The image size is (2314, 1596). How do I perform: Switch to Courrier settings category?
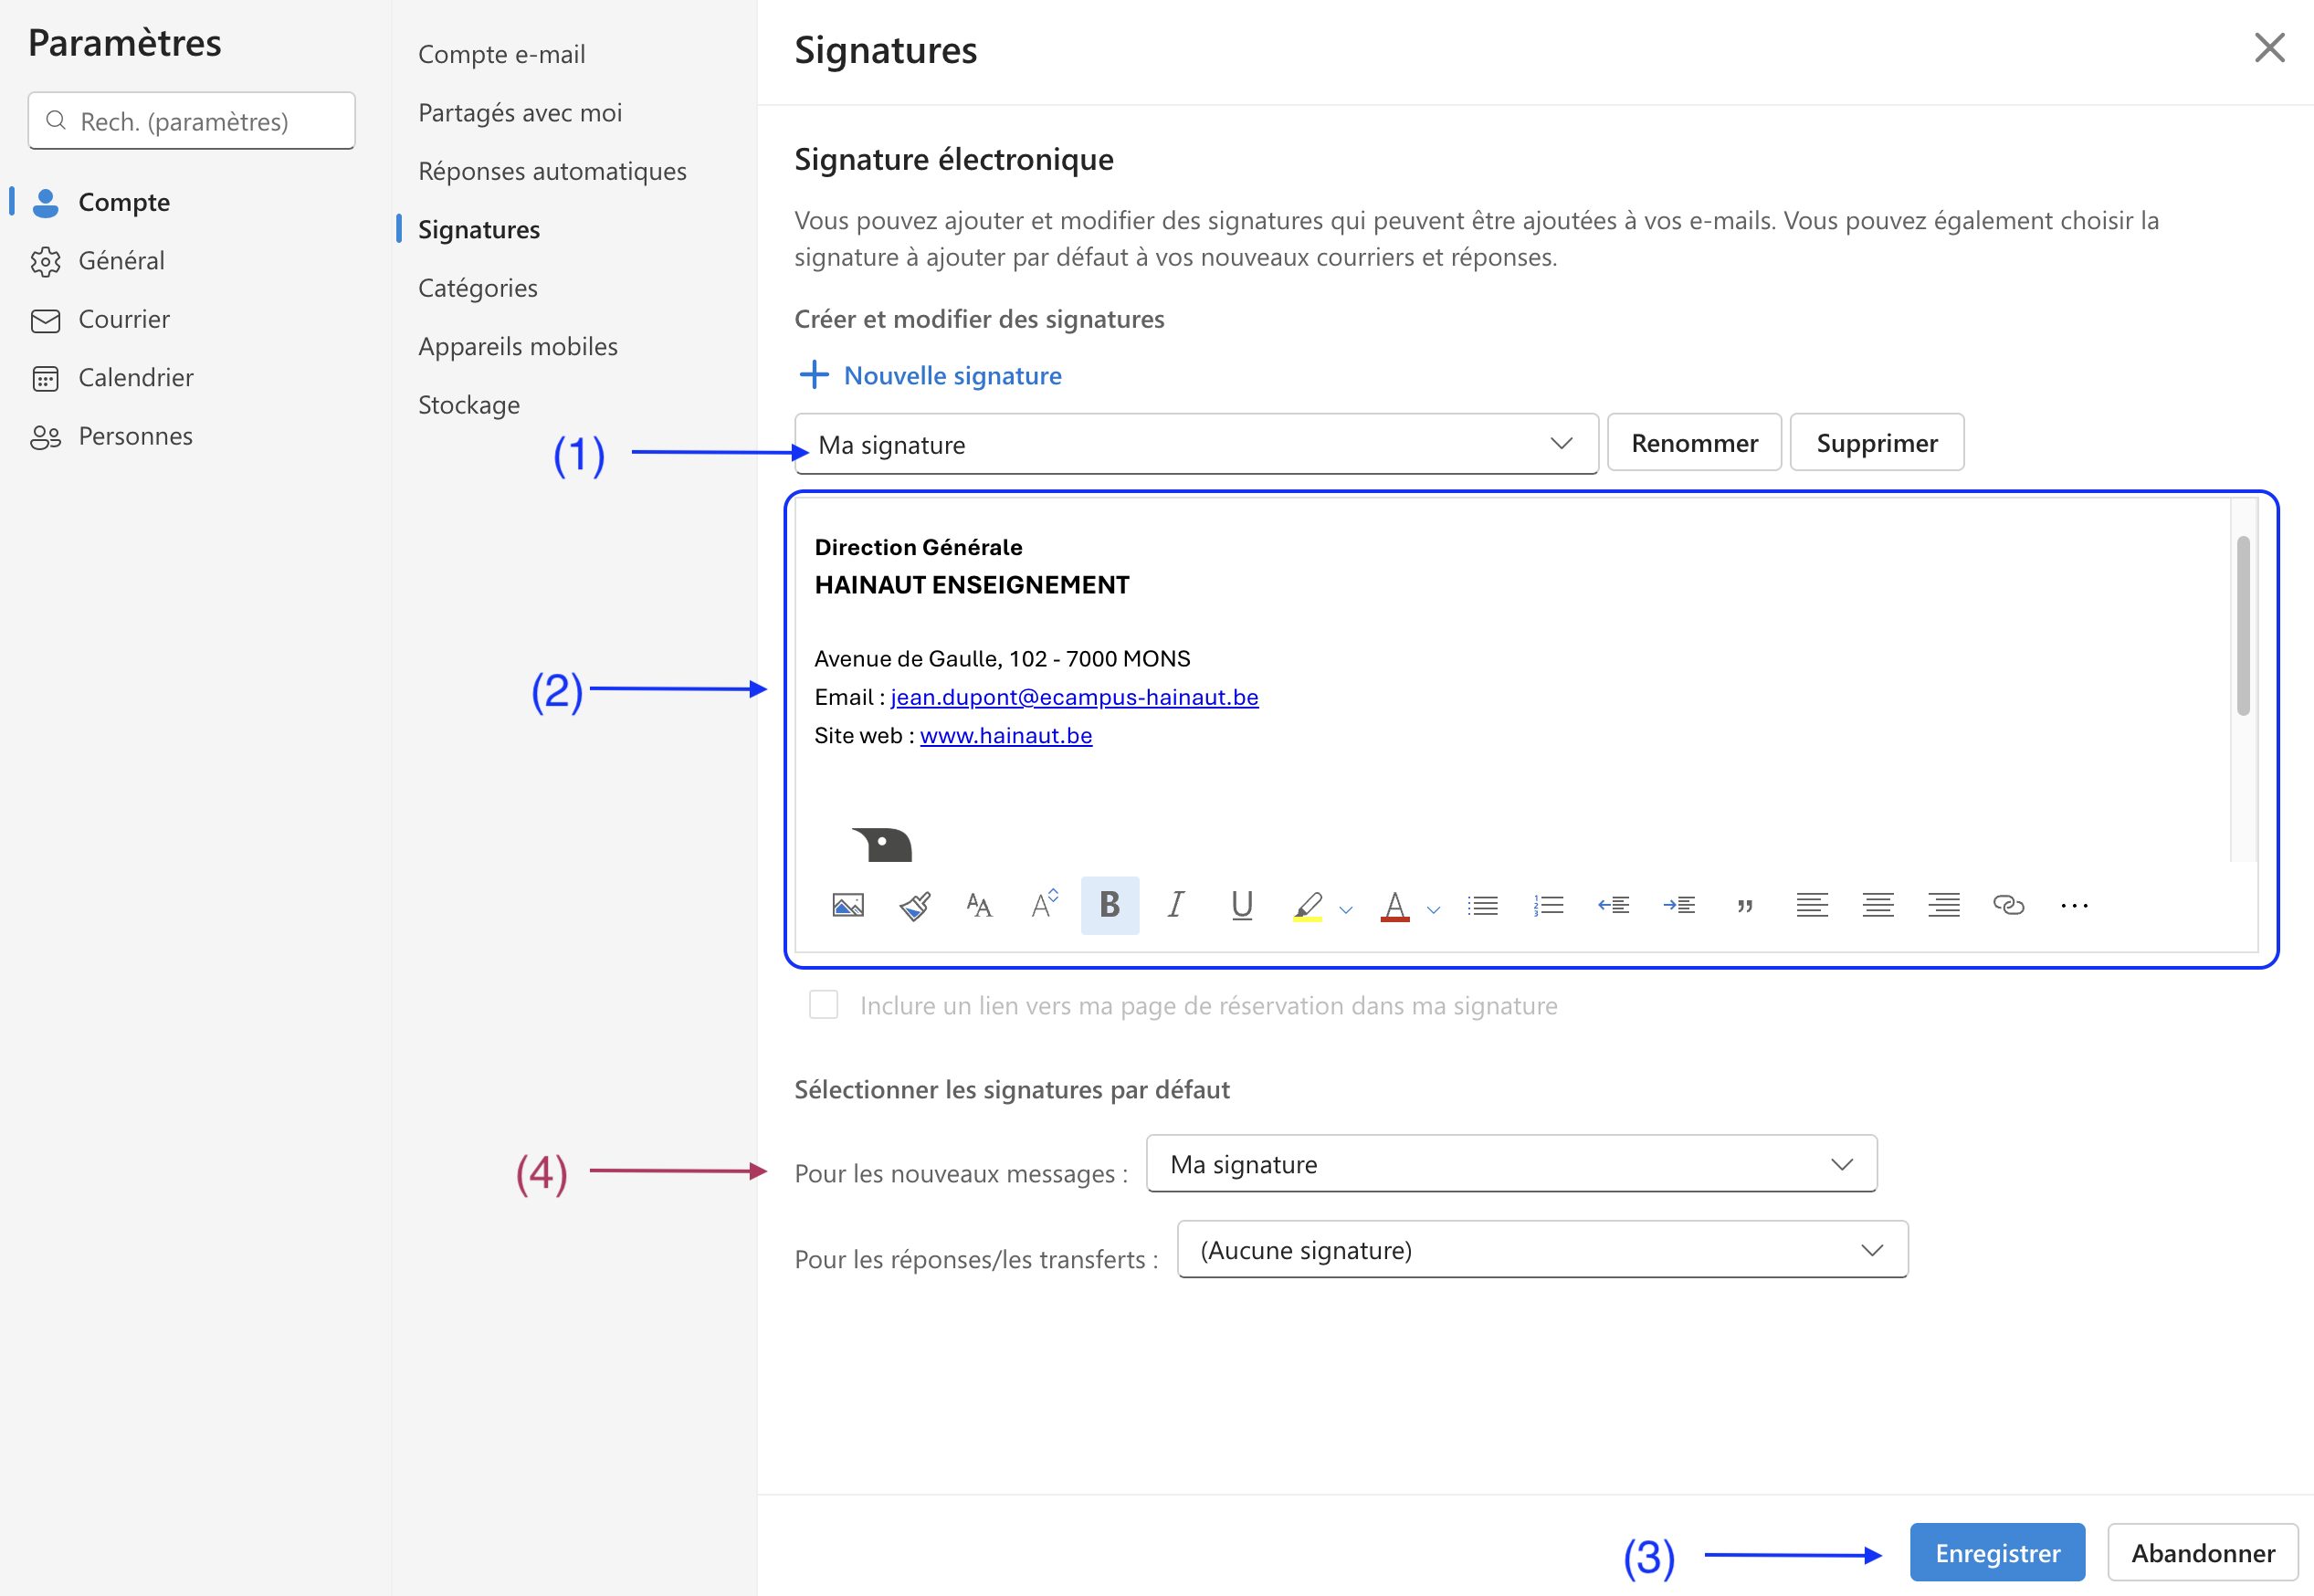(123, 319)
